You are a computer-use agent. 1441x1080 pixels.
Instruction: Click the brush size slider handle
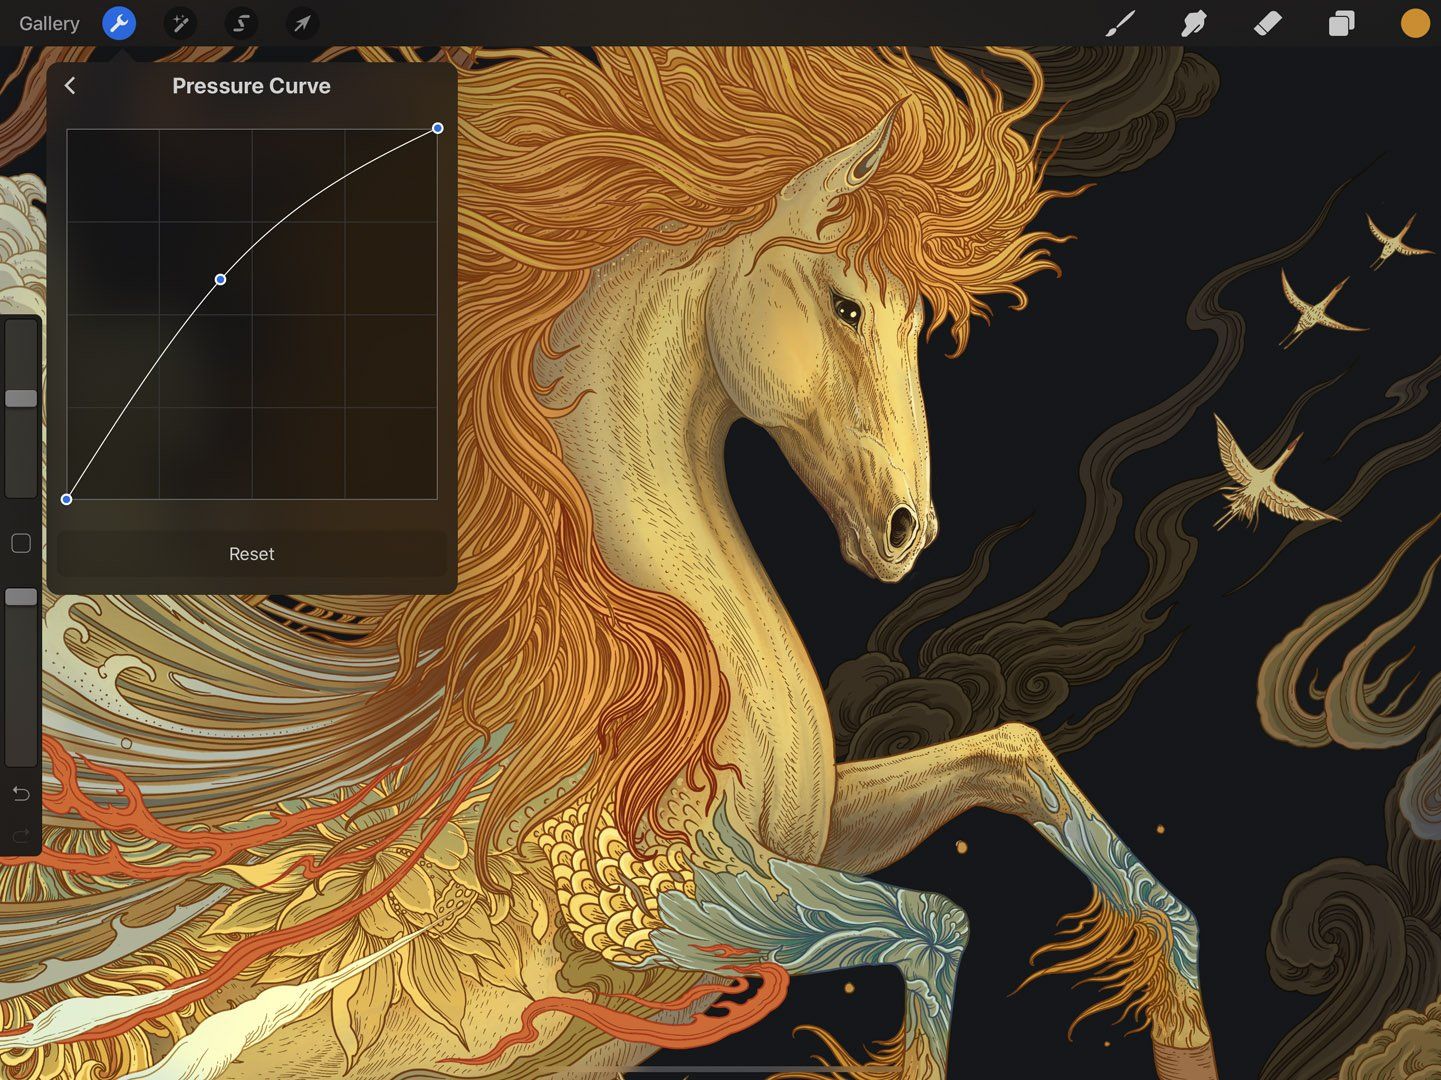point(20,399)
